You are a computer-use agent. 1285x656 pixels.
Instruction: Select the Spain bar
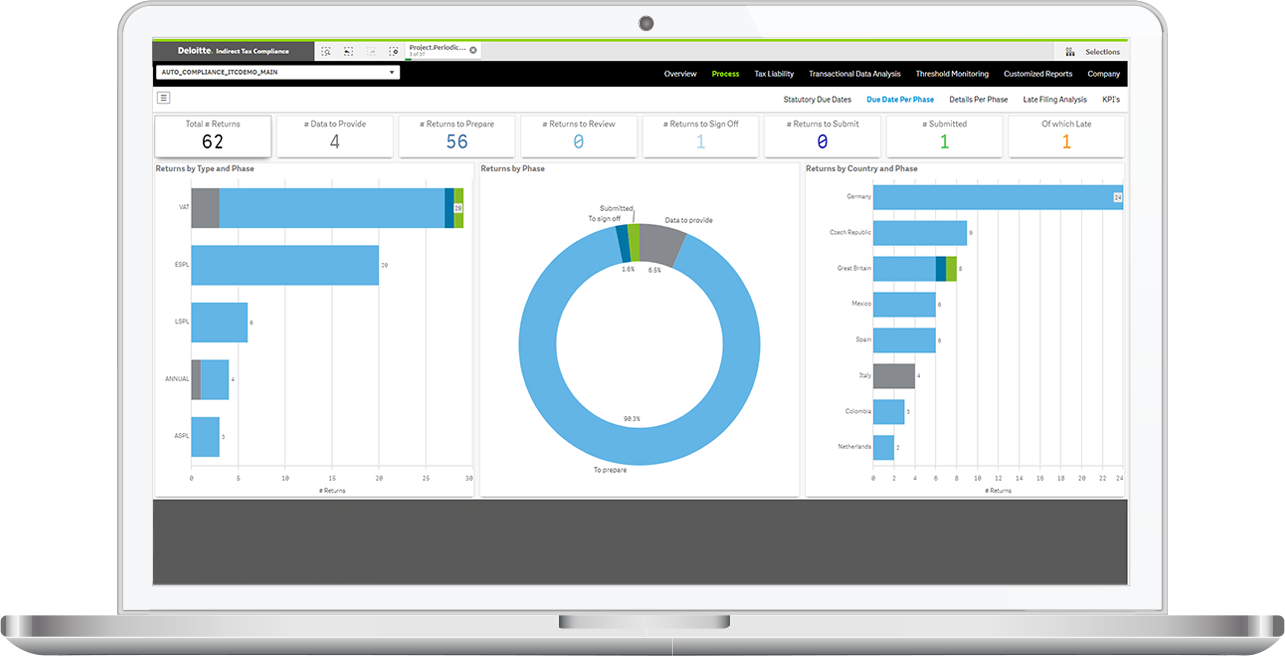click(x=905, y=340)
